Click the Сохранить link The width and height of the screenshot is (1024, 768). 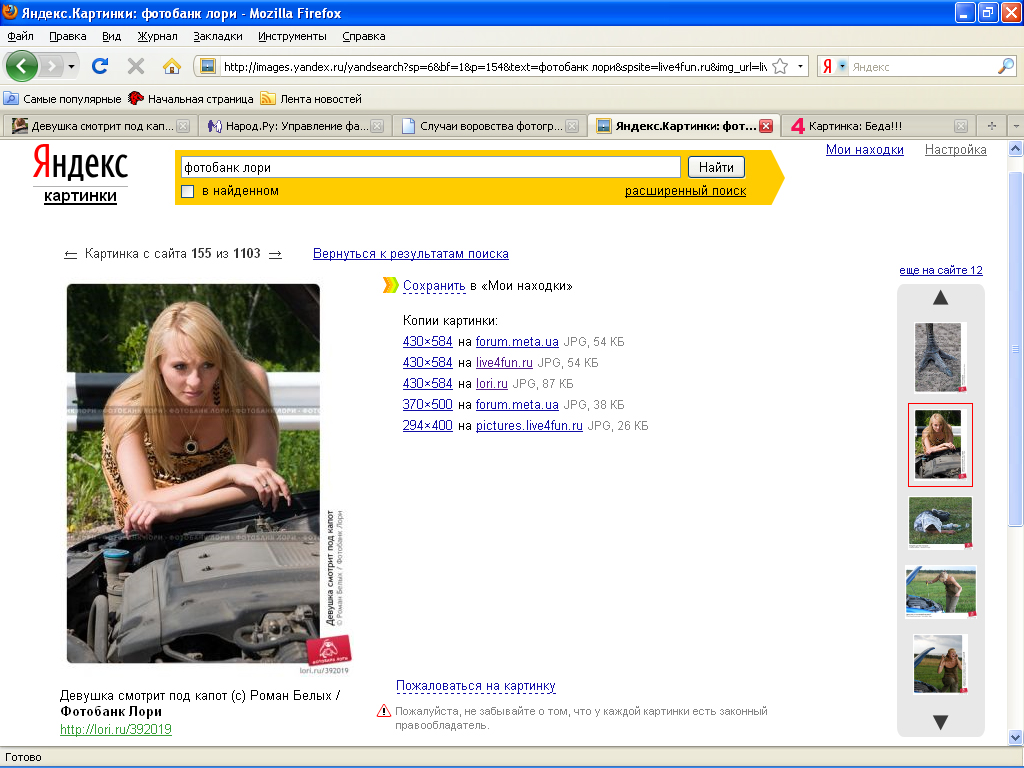click(x=434, y=286)
